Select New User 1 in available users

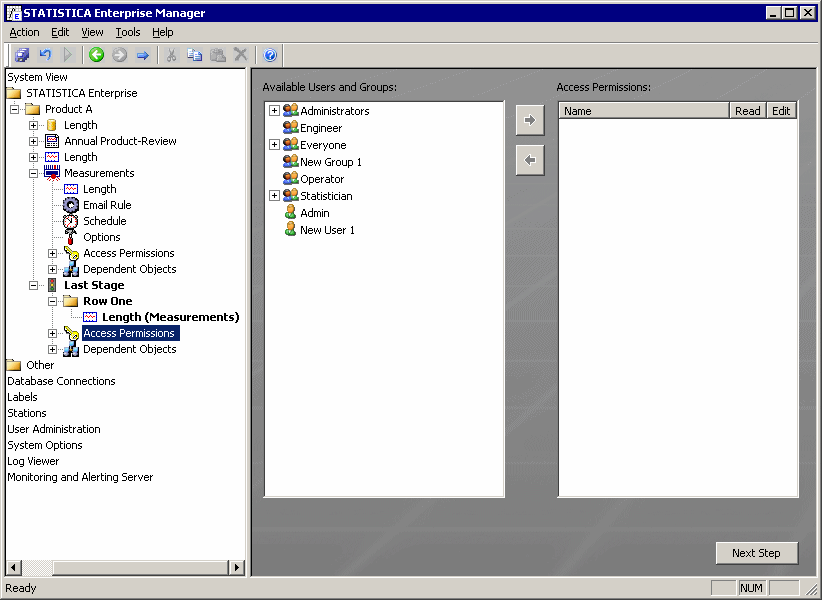point(327,230)
